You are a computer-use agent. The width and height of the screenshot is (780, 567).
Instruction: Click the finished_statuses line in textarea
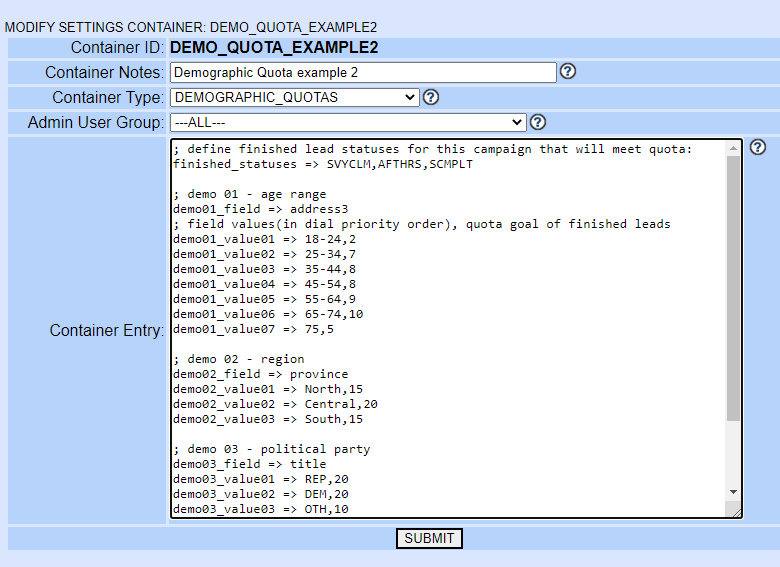pyautogui.click(x=323, y=164)
